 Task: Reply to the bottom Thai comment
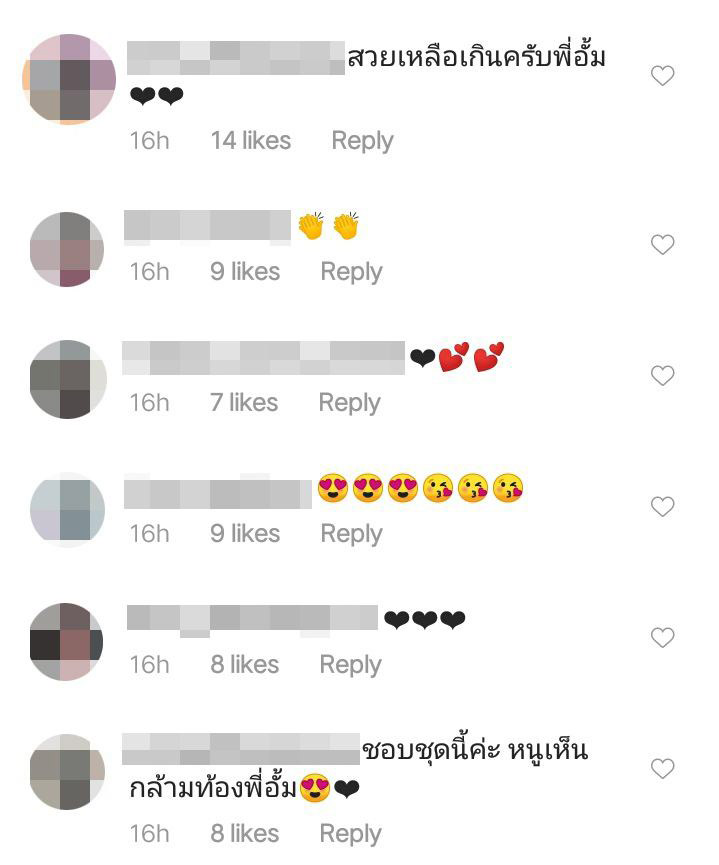350,834
